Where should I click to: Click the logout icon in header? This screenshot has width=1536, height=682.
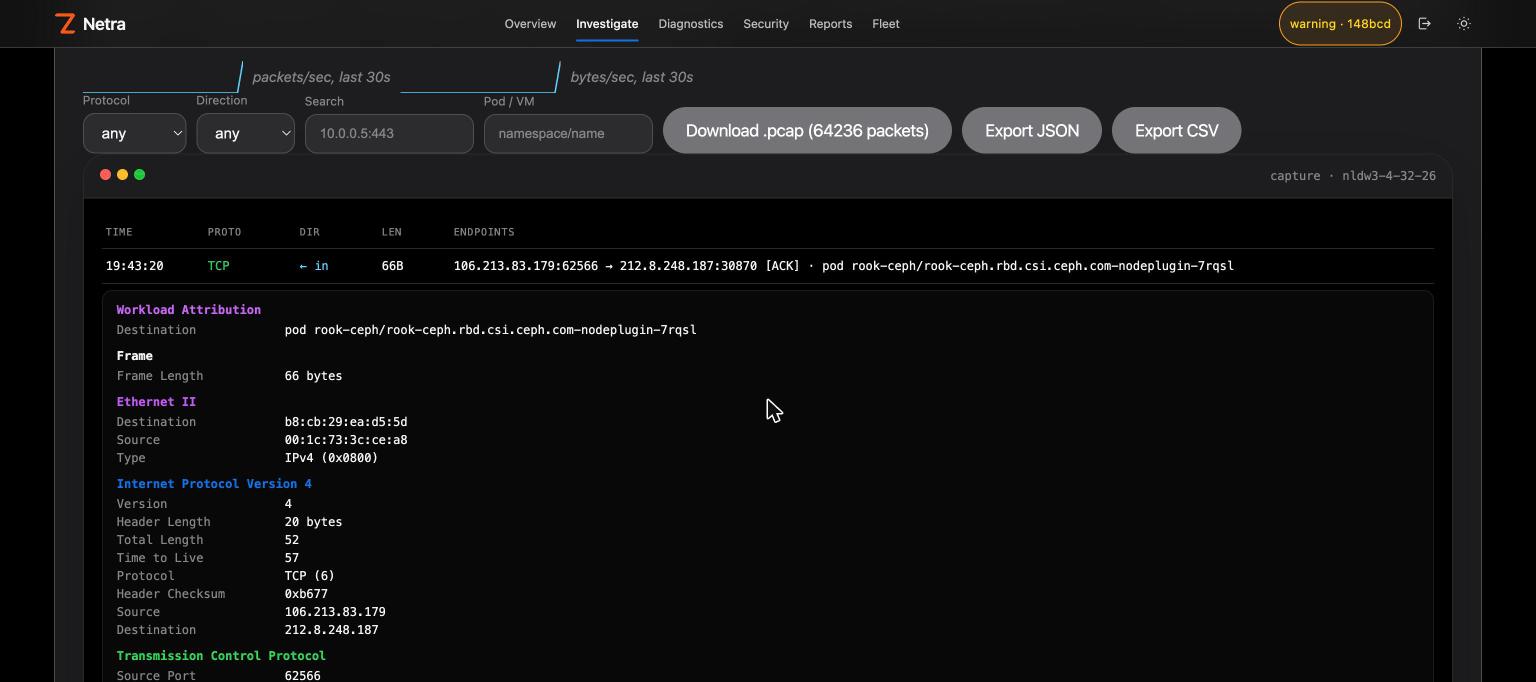click(x=1425, y=24)
